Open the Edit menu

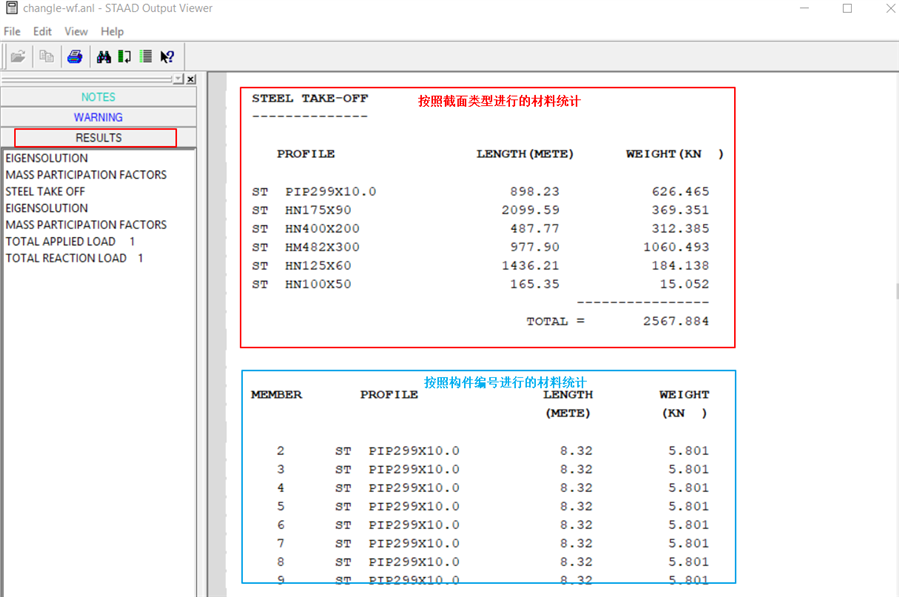coord(42,32)
